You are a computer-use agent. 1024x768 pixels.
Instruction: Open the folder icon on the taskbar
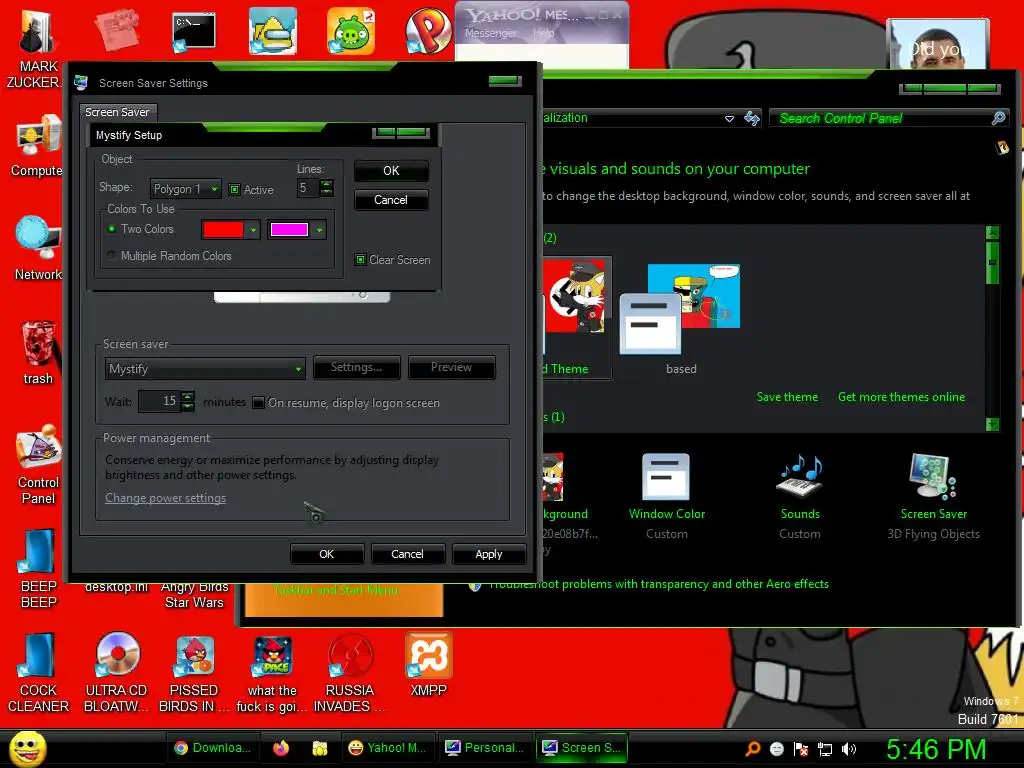pyautogui.click(x=319, y=748)
